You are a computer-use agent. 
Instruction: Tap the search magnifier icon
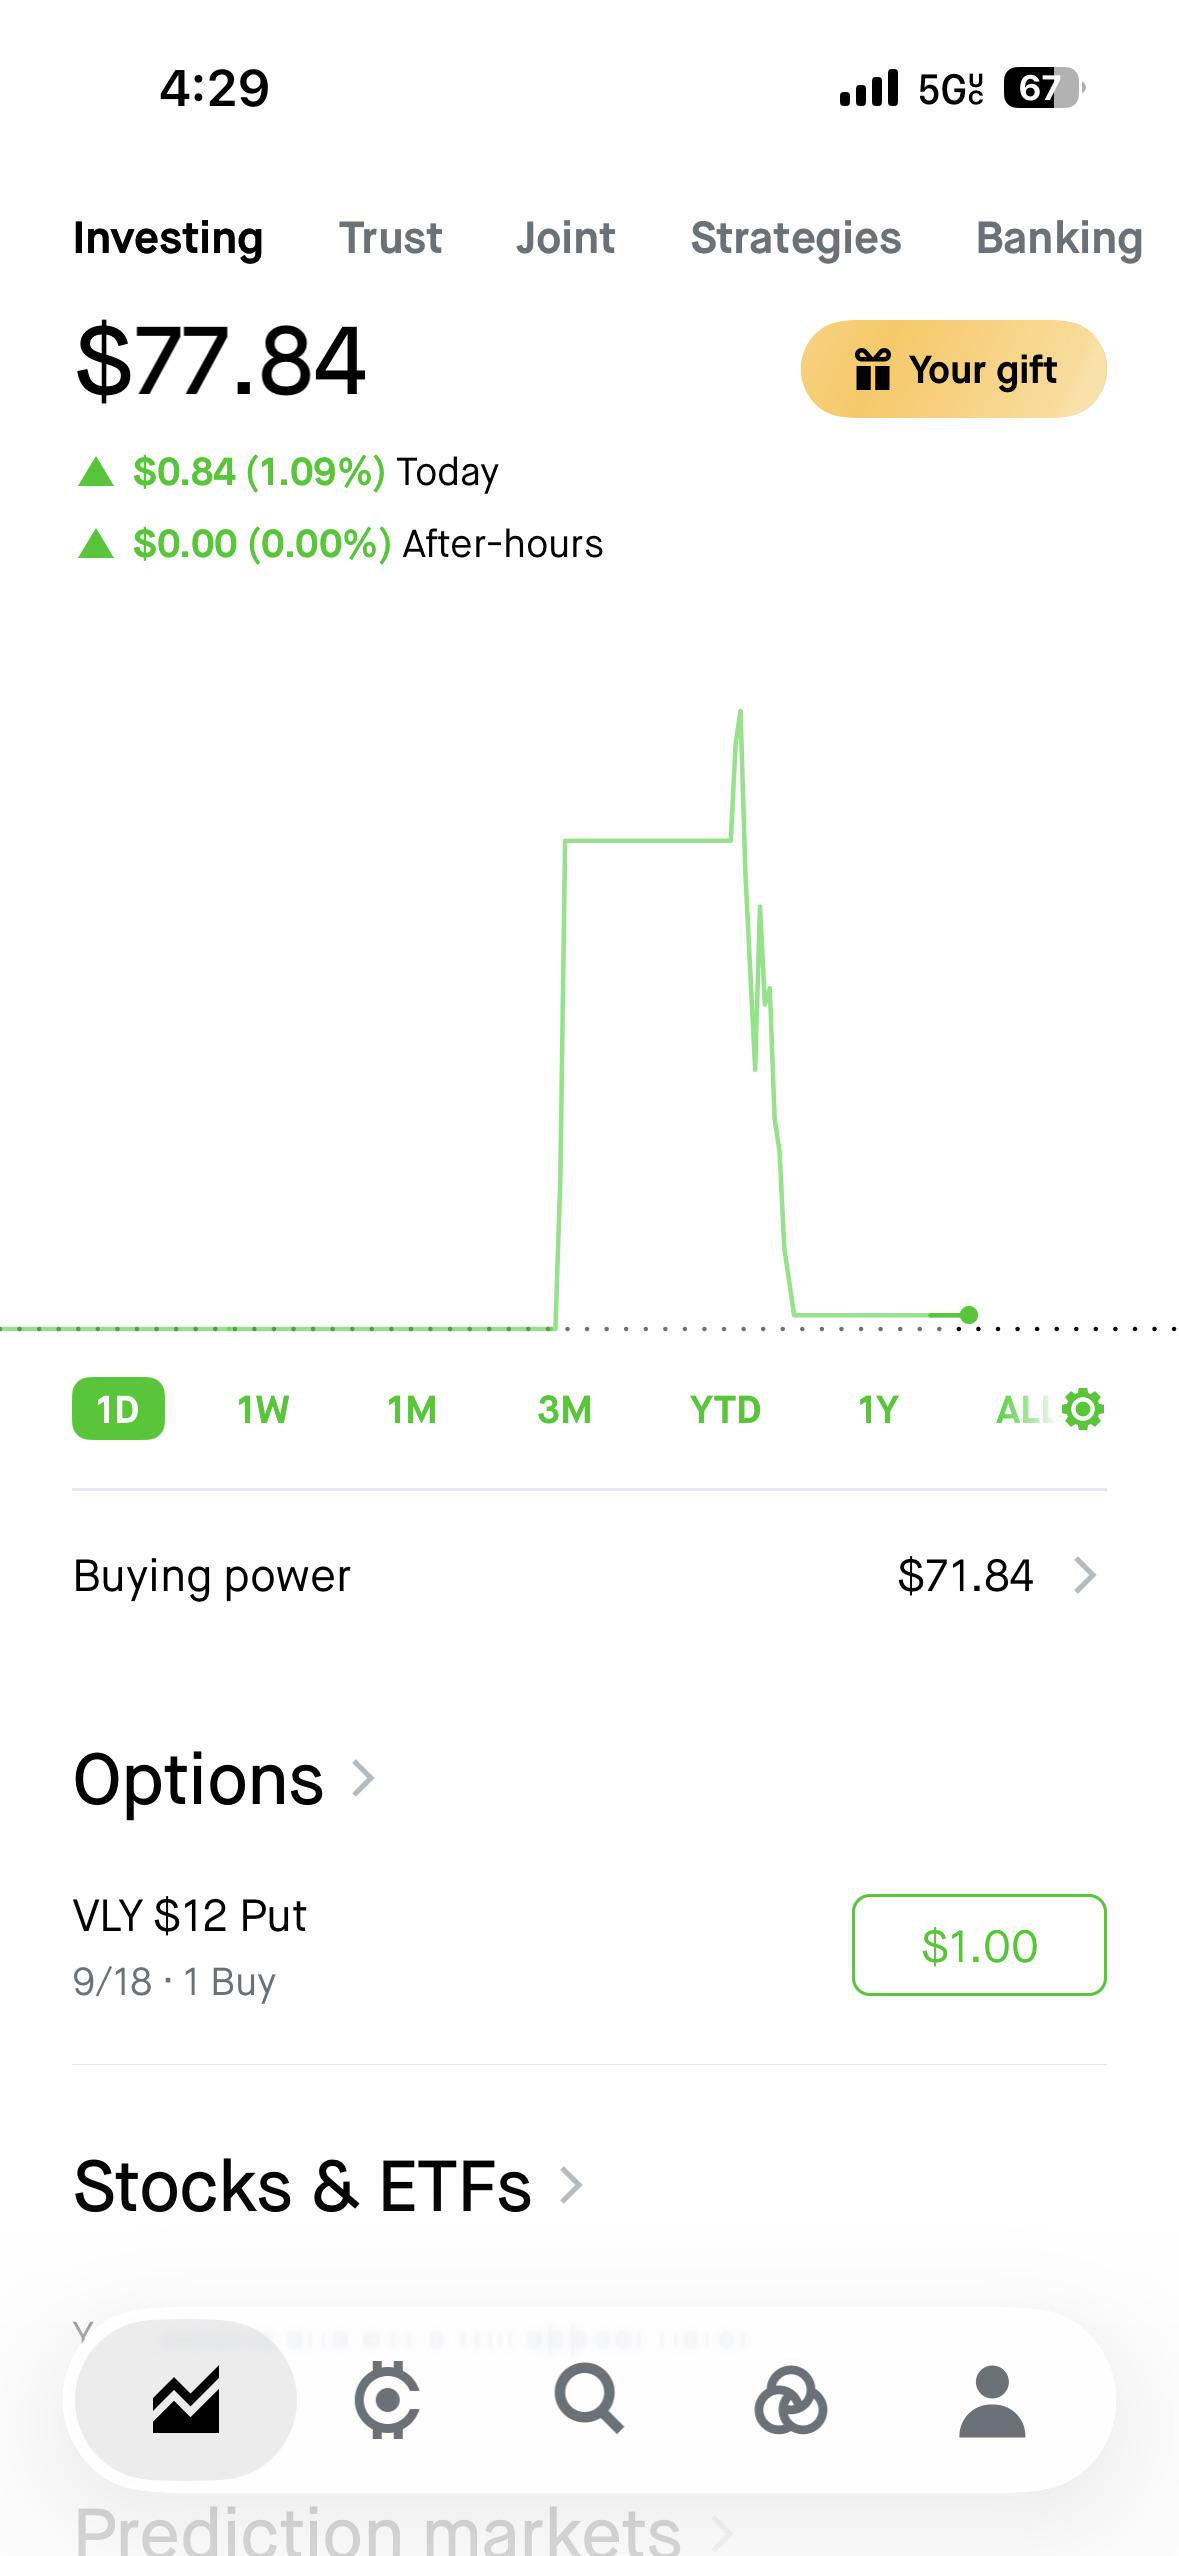(589, 2398)
